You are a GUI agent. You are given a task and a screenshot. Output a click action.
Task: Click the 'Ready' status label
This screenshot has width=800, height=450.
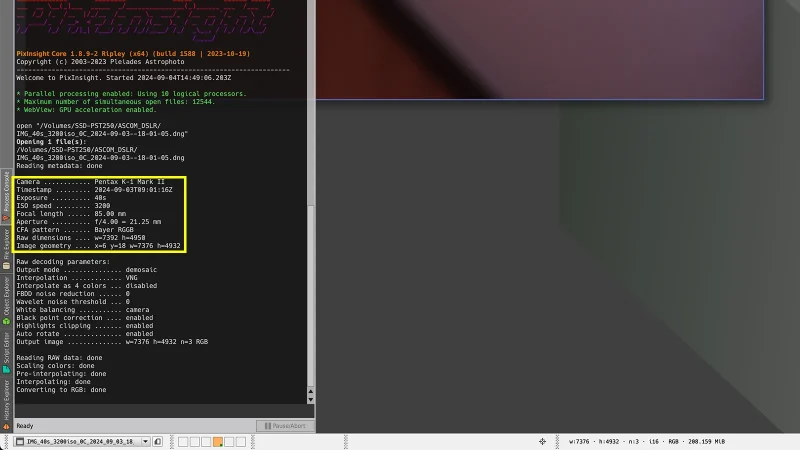pyautogui.click(x=24, y=426)
